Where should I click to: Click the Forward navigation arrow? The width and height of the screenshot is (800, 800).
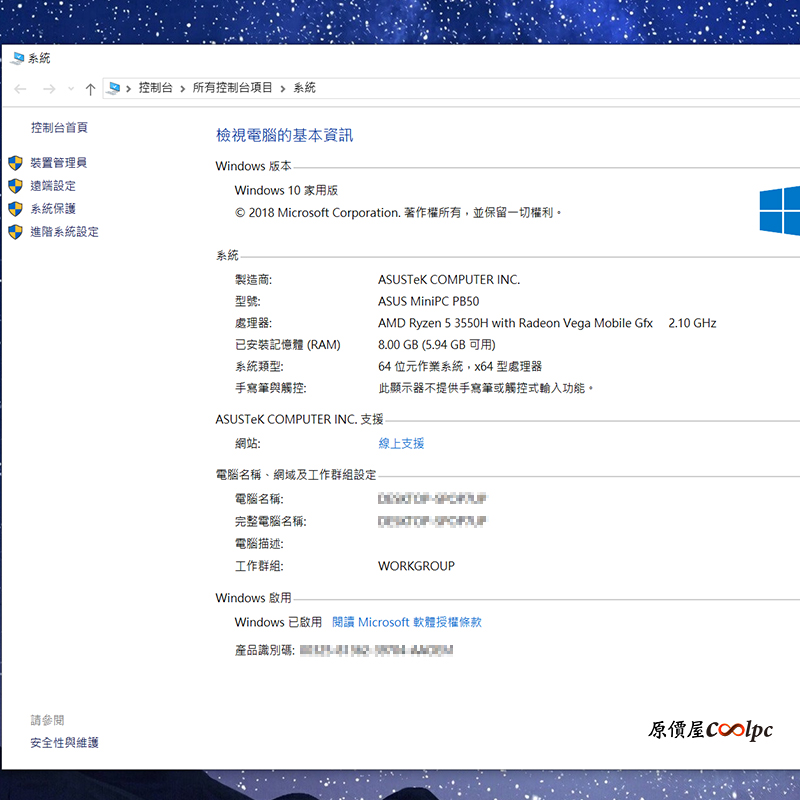(x=49, y=89)
